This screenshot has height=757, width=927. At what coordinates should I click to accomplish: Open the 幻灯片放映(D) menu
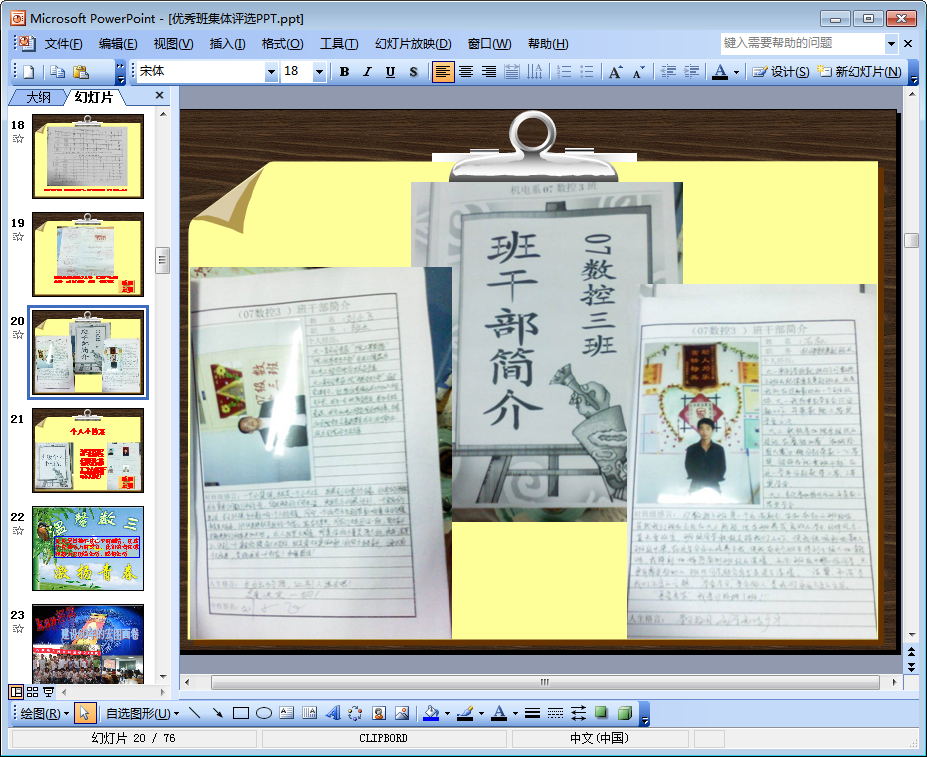click(413, 44)
